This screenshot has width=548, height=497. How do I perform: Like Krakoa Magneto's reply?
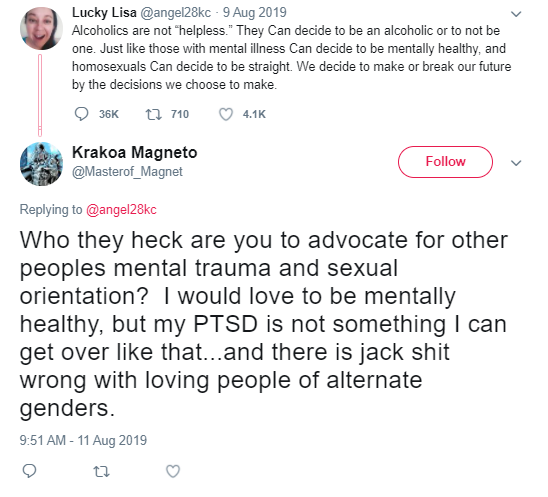pos(173,471)
